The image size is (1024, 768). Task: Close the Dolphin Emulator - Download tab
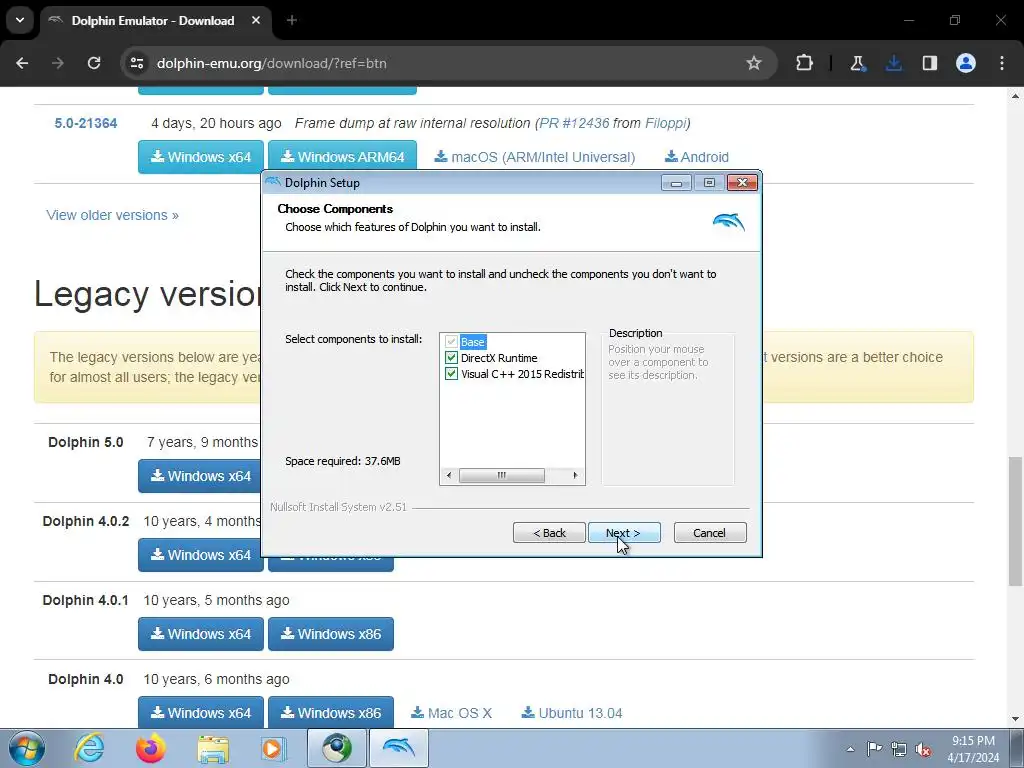click(256, 20)
